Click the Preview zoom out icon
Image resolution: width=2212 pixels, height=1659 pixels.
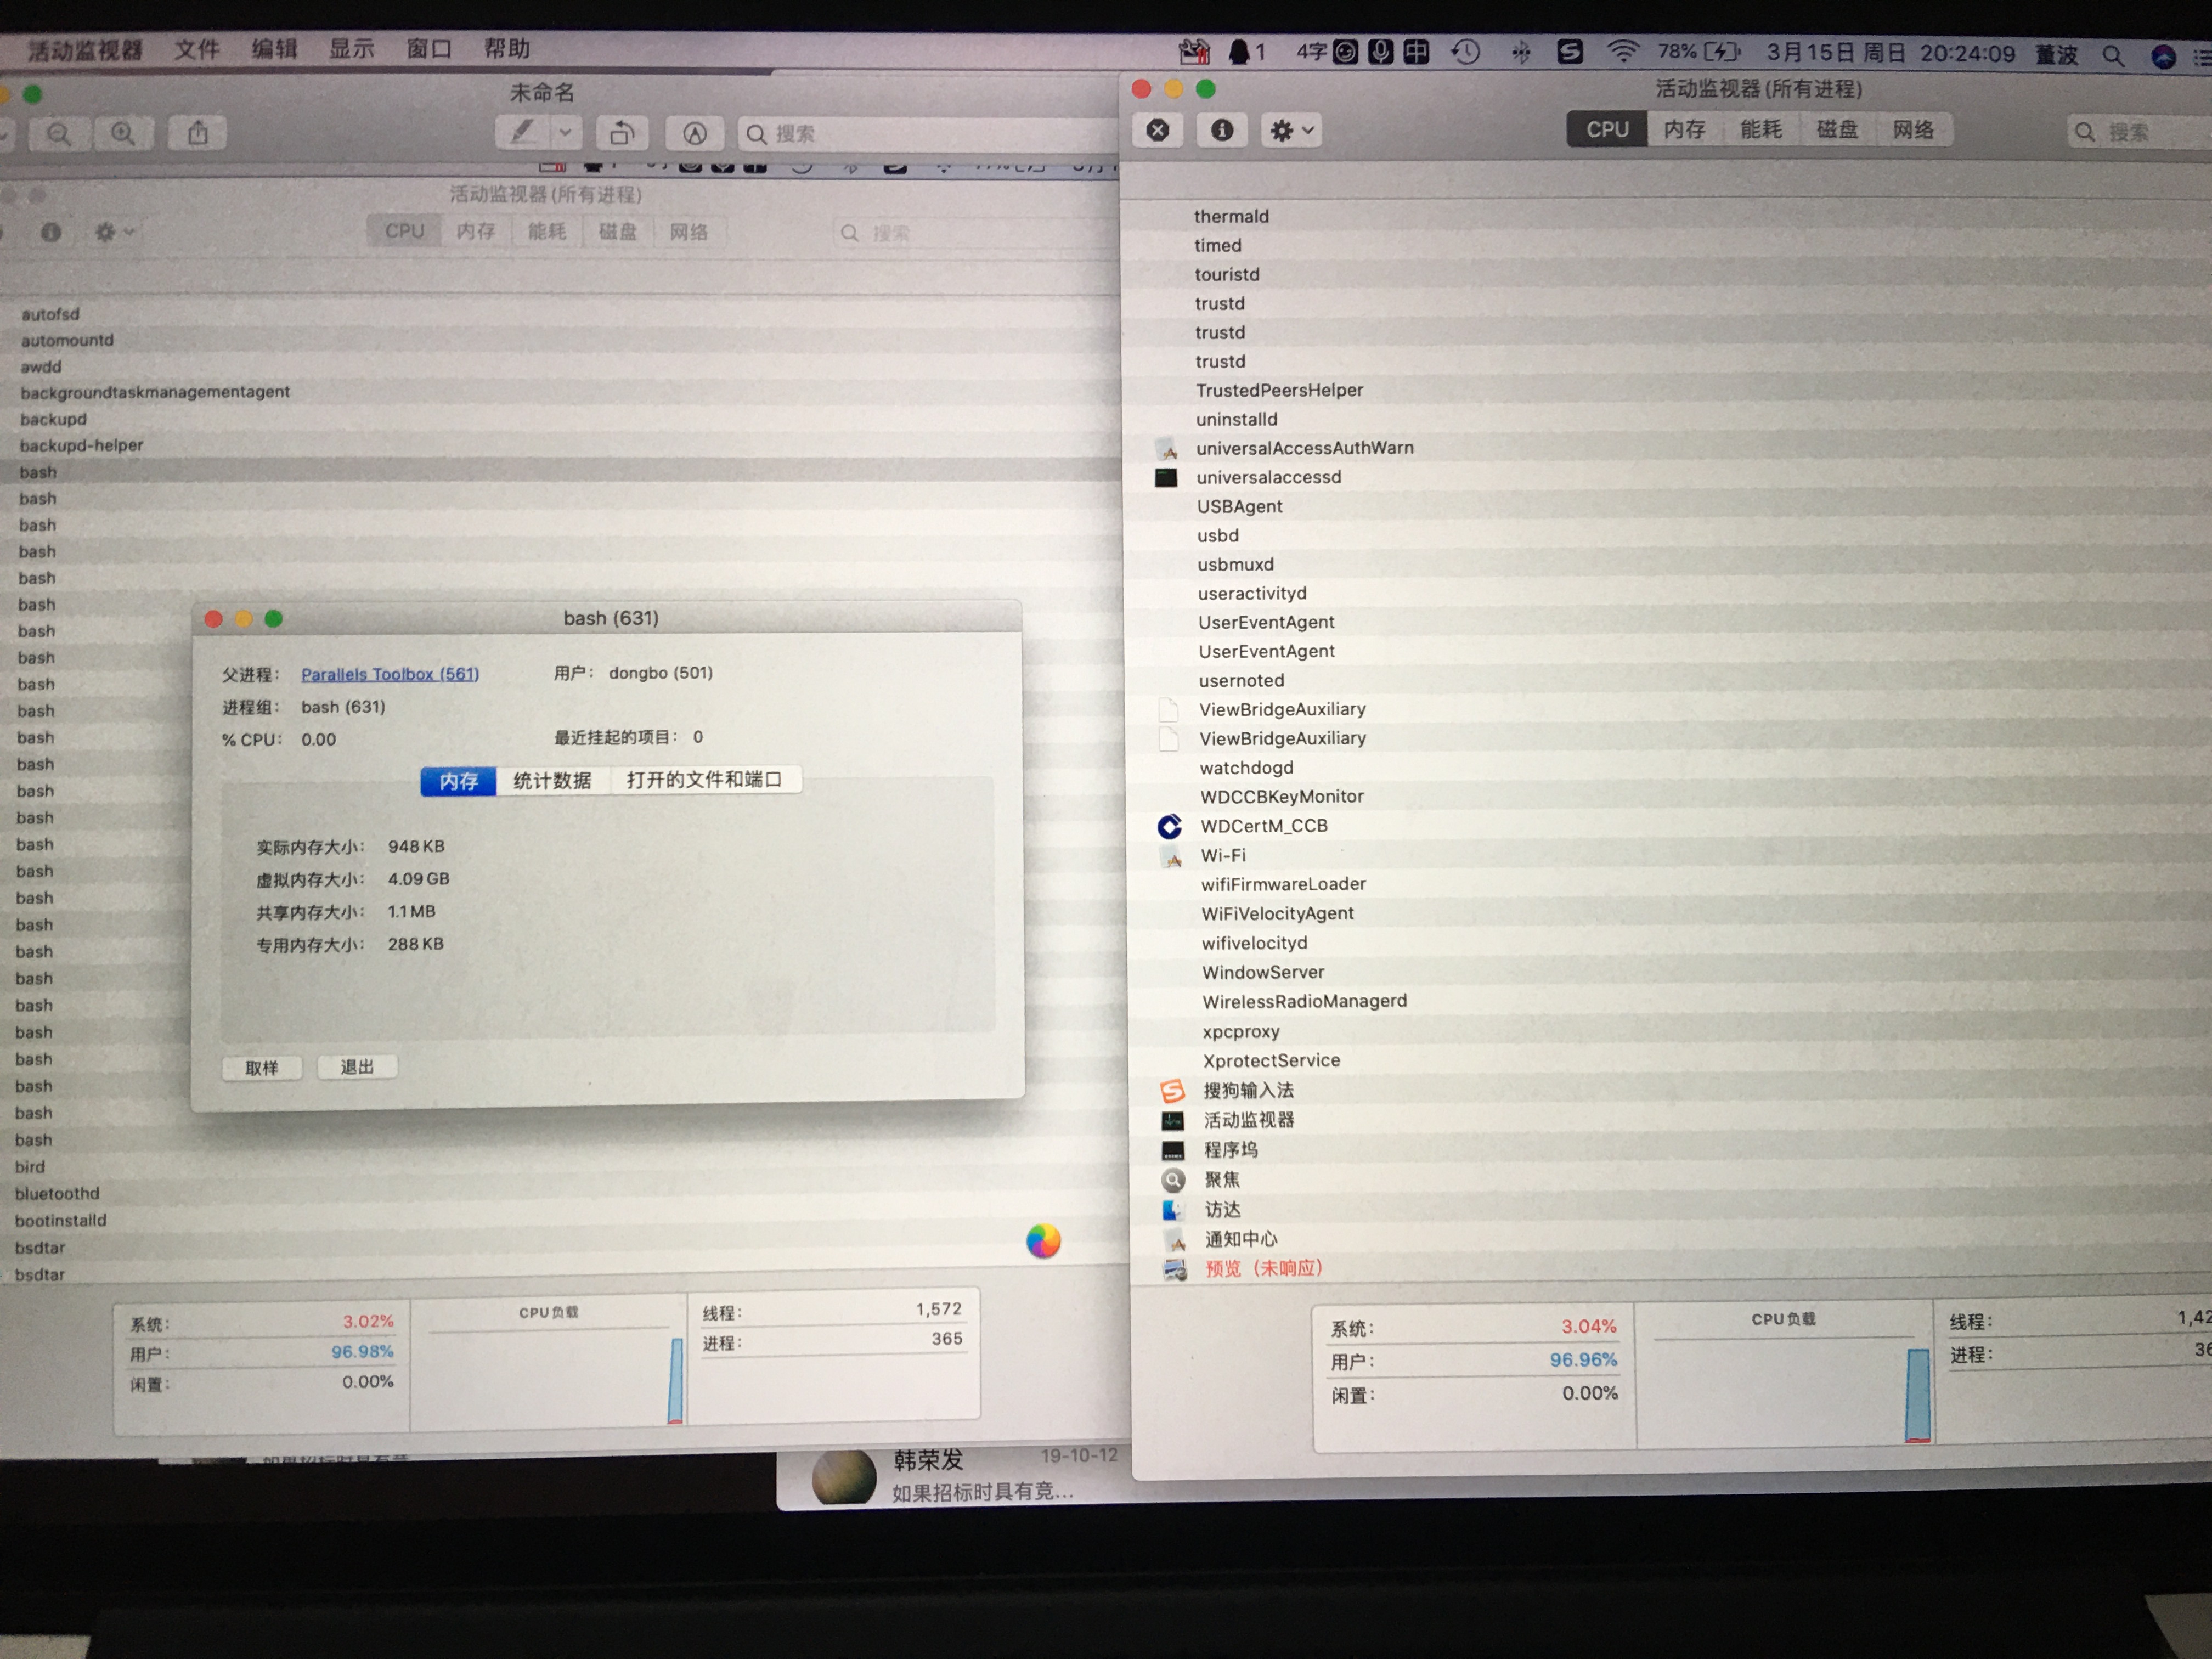click(x=59, y=133)
